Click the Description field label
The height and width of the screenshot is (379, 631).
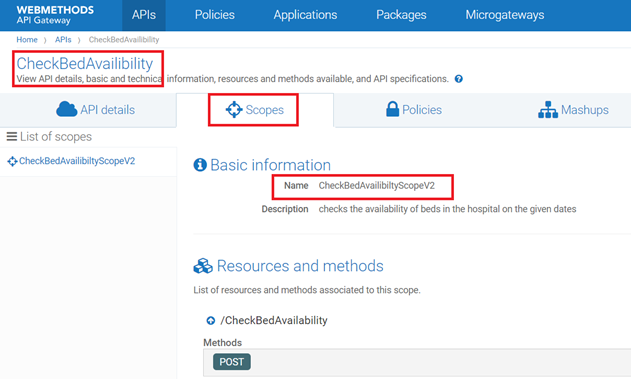(x=285, y=209)
